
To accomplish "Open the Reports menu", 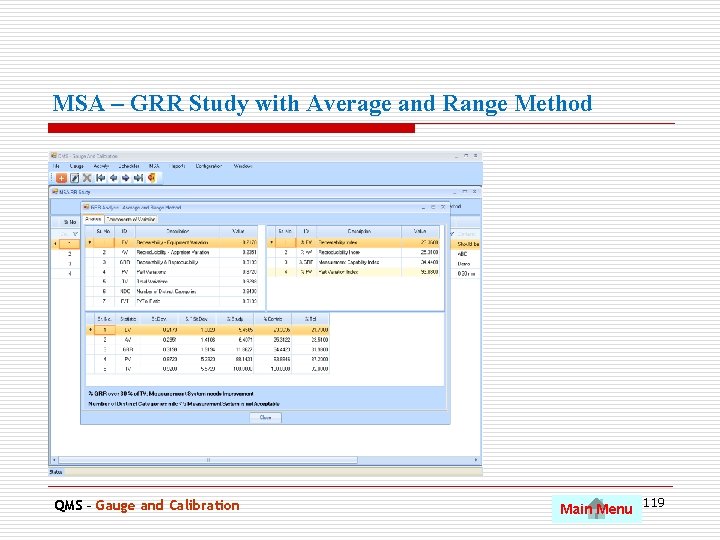I will pyautogui.click(x=178, y=166).
